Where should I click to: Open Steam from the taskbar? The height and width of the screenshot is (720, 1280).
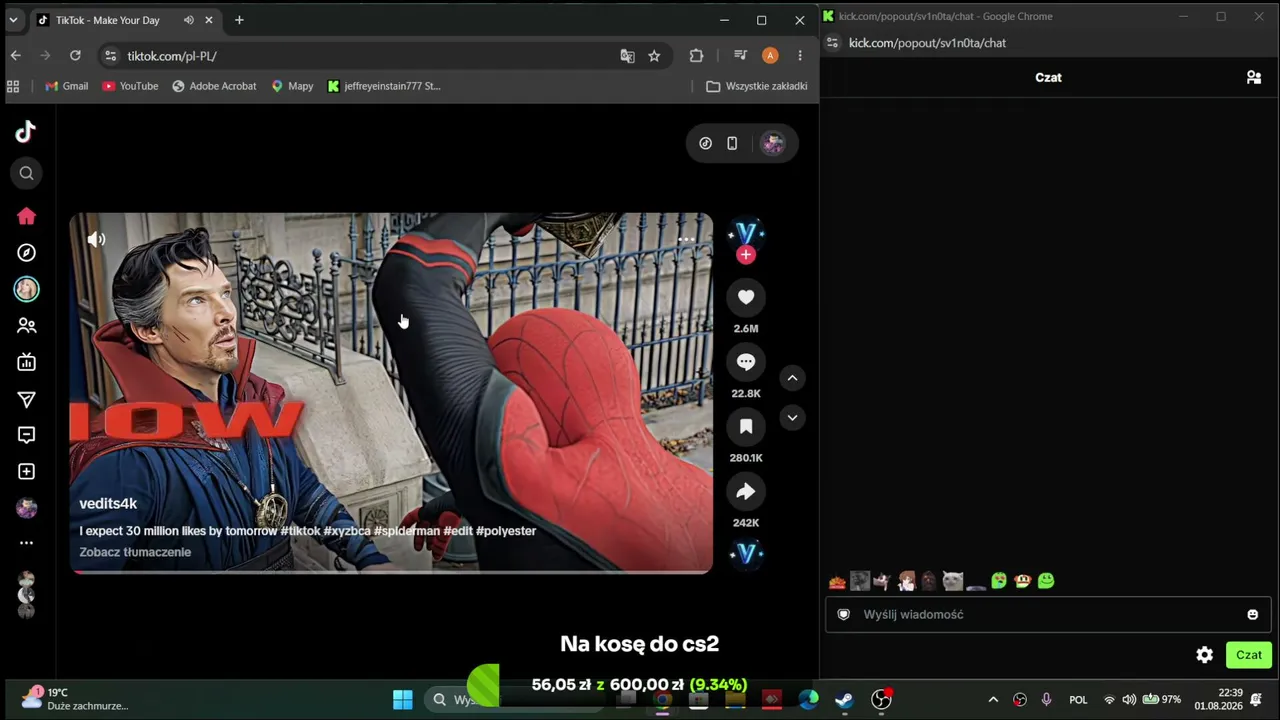(x=844, y=699)
